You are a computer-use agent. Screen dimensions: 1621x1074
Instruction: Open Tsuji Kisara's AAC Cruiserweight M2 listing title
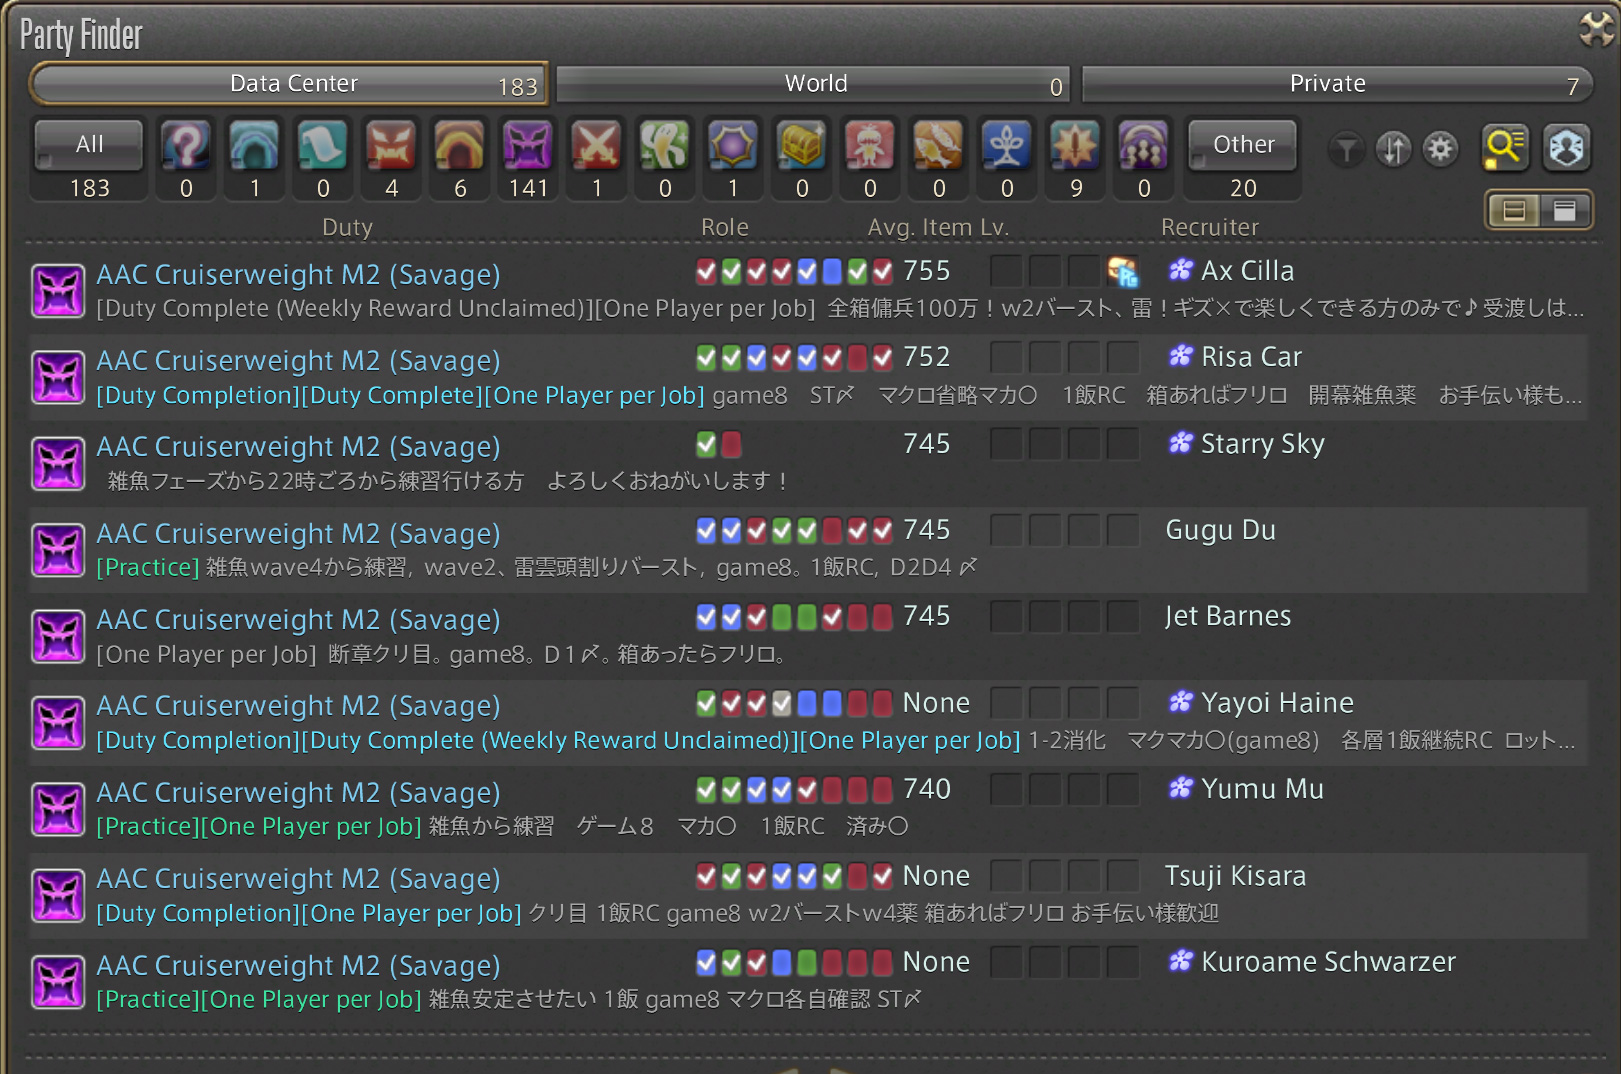coord(298,878)
